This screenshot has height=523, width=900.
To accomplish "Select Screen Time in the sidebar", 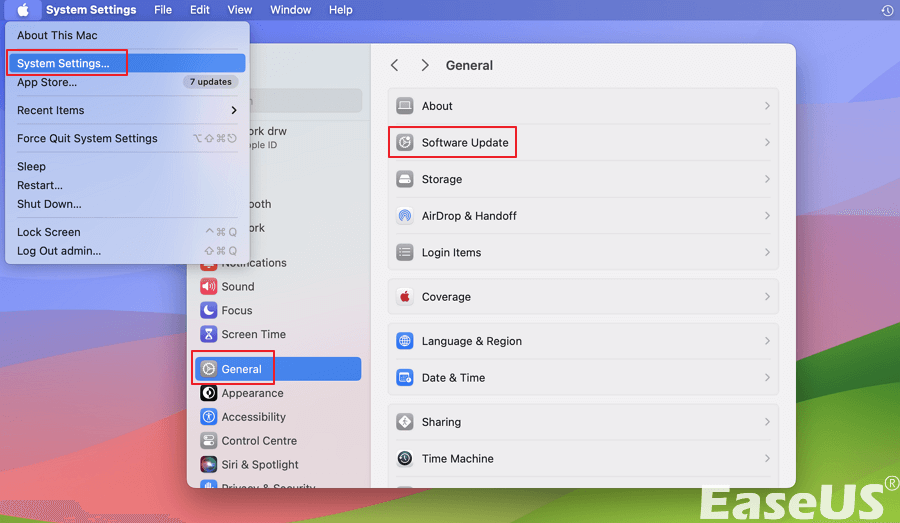I will [253, 335].
